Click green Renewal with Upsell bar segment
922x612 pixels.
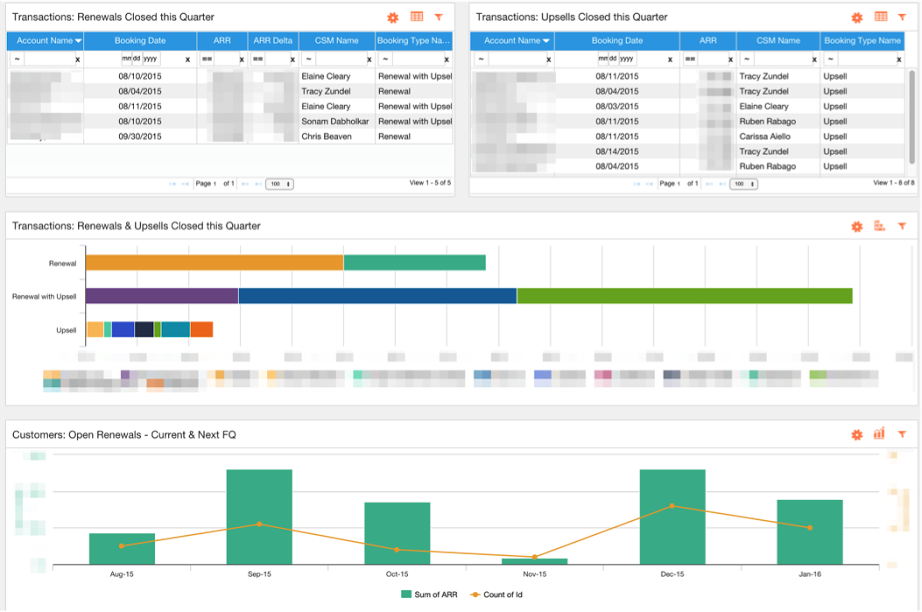click(x=684, y=296)
